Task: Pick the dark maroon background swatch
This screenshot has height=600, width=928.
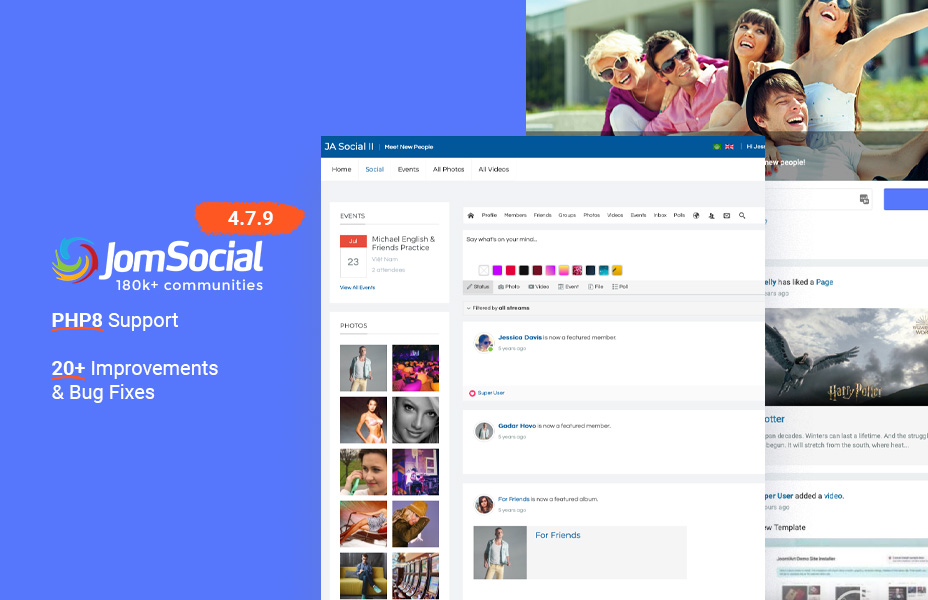Action: pos(537,270)
